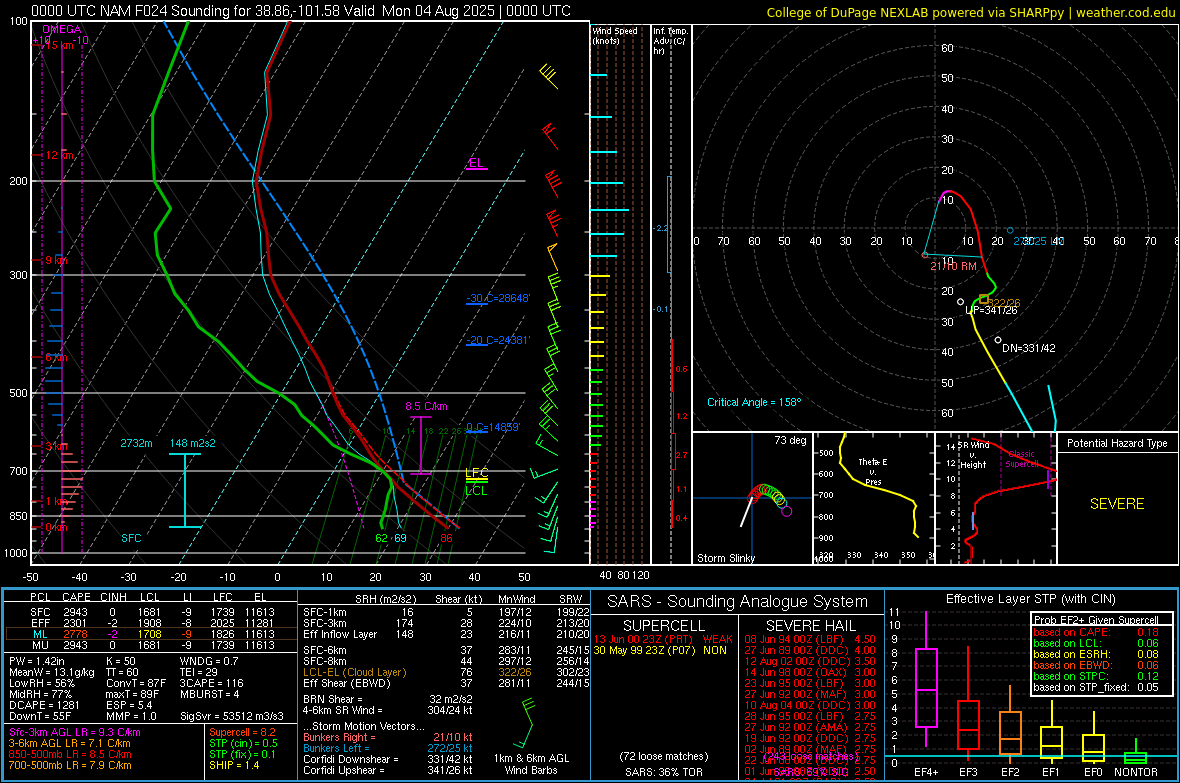Click the PW = 1.42in value
Viewport: 1180px width, 783px height.
coord(37,661)
